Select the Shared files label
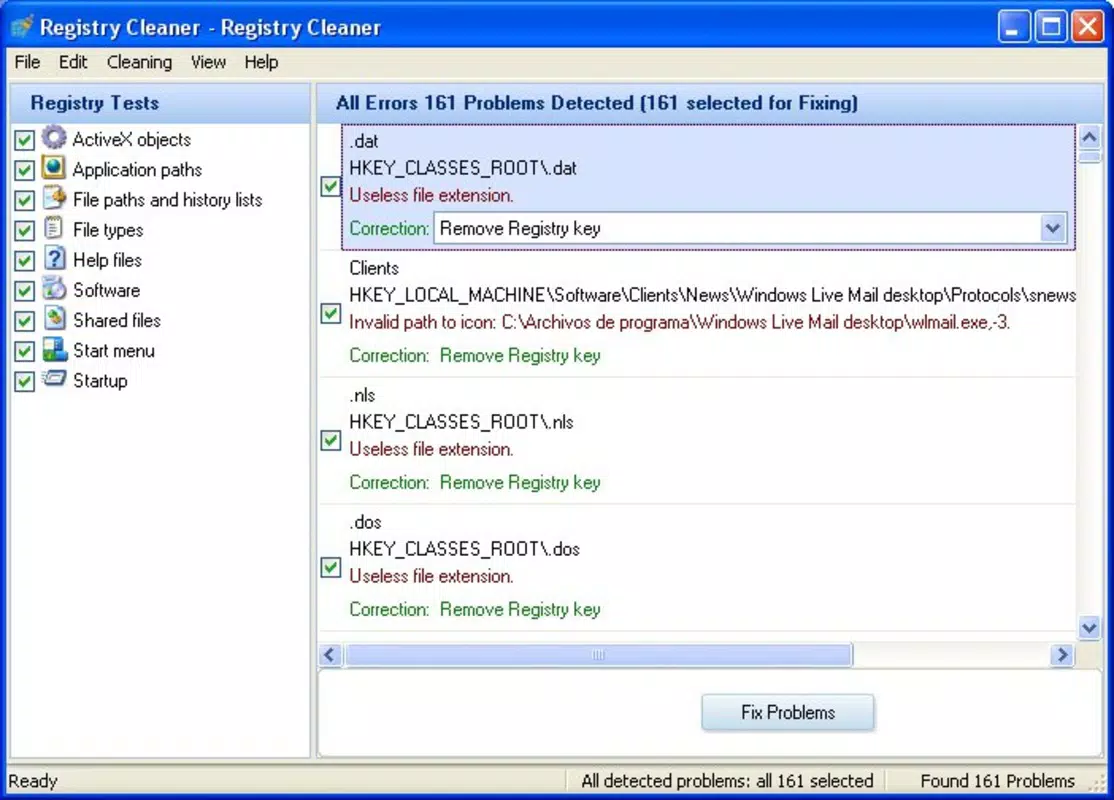 [117, 321]
